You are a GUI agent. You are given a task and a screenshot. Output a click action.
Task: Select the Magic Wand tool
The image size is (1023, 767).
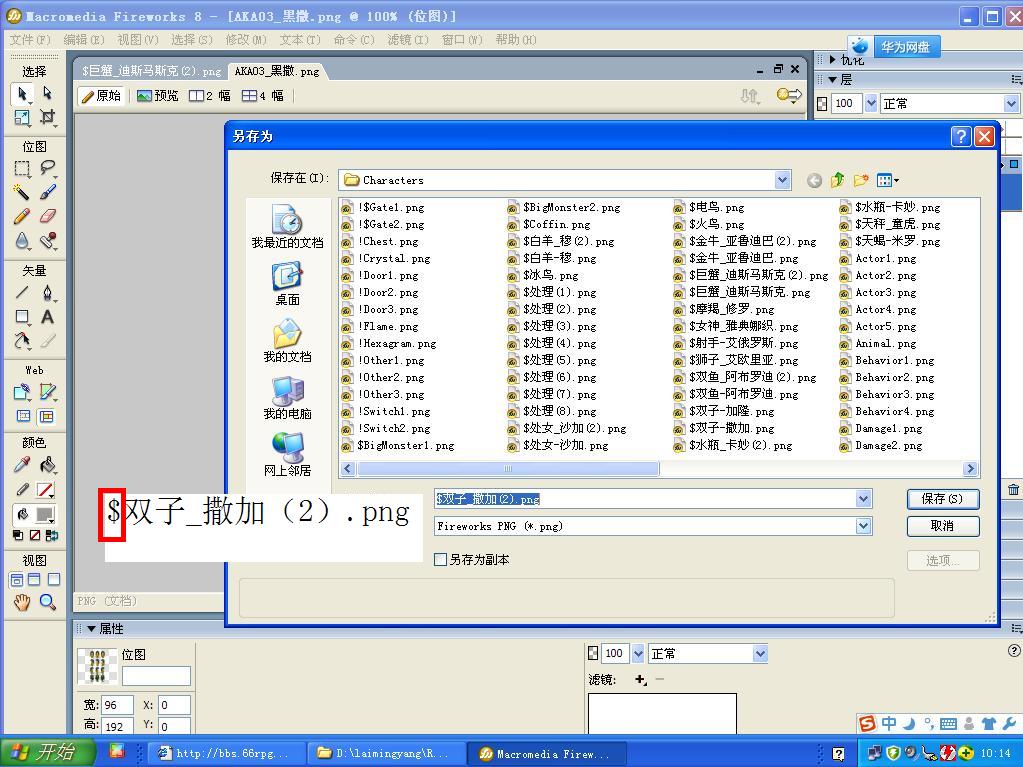coord(22,192)
